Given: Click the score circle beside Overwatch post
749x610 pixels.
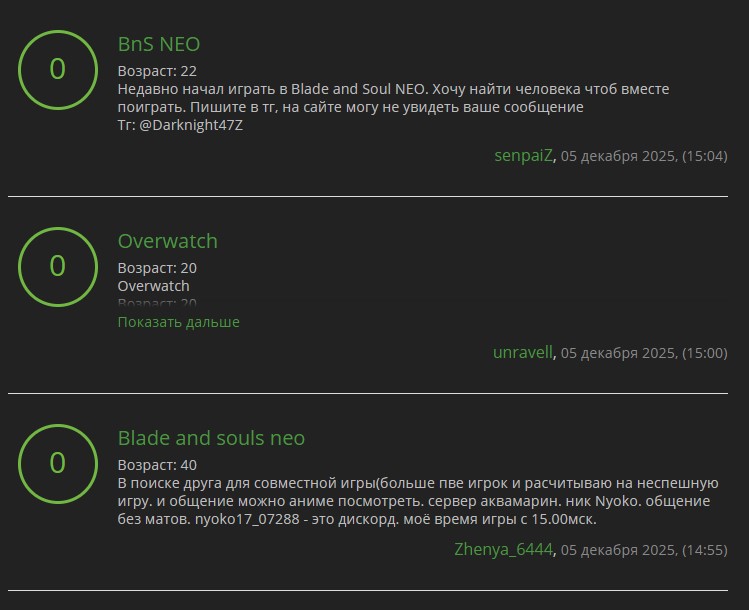Looking at the screenshot, I should tap(57, 266).
